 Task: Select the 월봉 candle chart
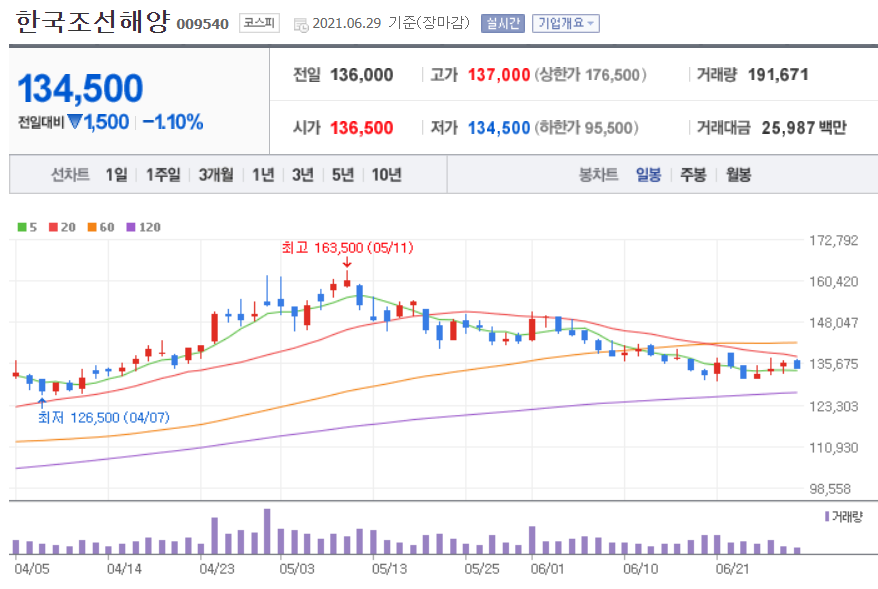[x=739, y=175]
